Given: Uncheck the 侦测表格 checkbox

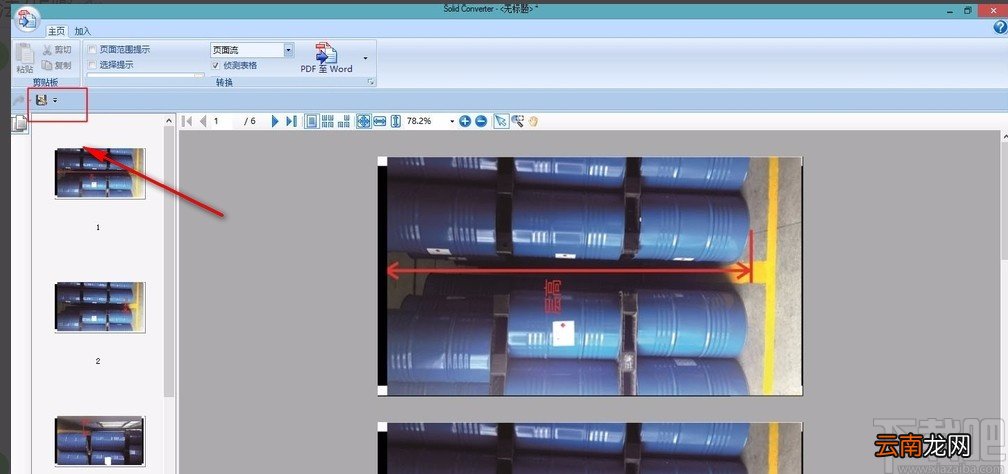Looking at the screenshot, I should [216, 65].
